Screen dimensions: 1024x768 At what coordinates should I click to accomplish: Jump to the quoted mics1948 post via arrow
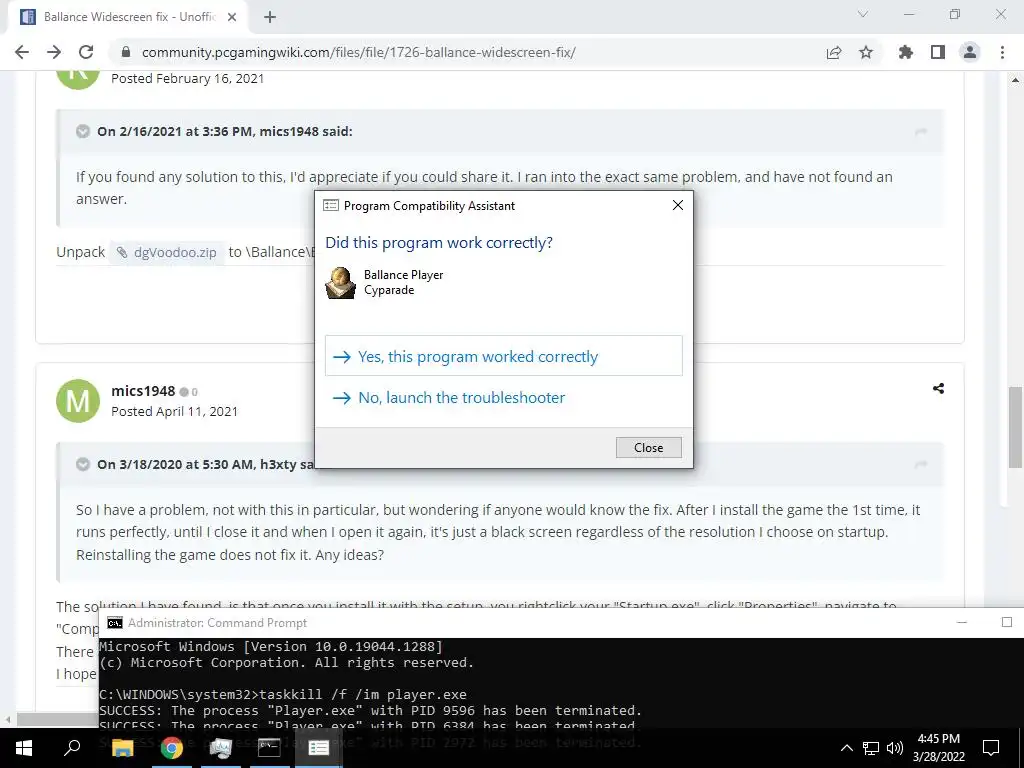click(921, 132)
